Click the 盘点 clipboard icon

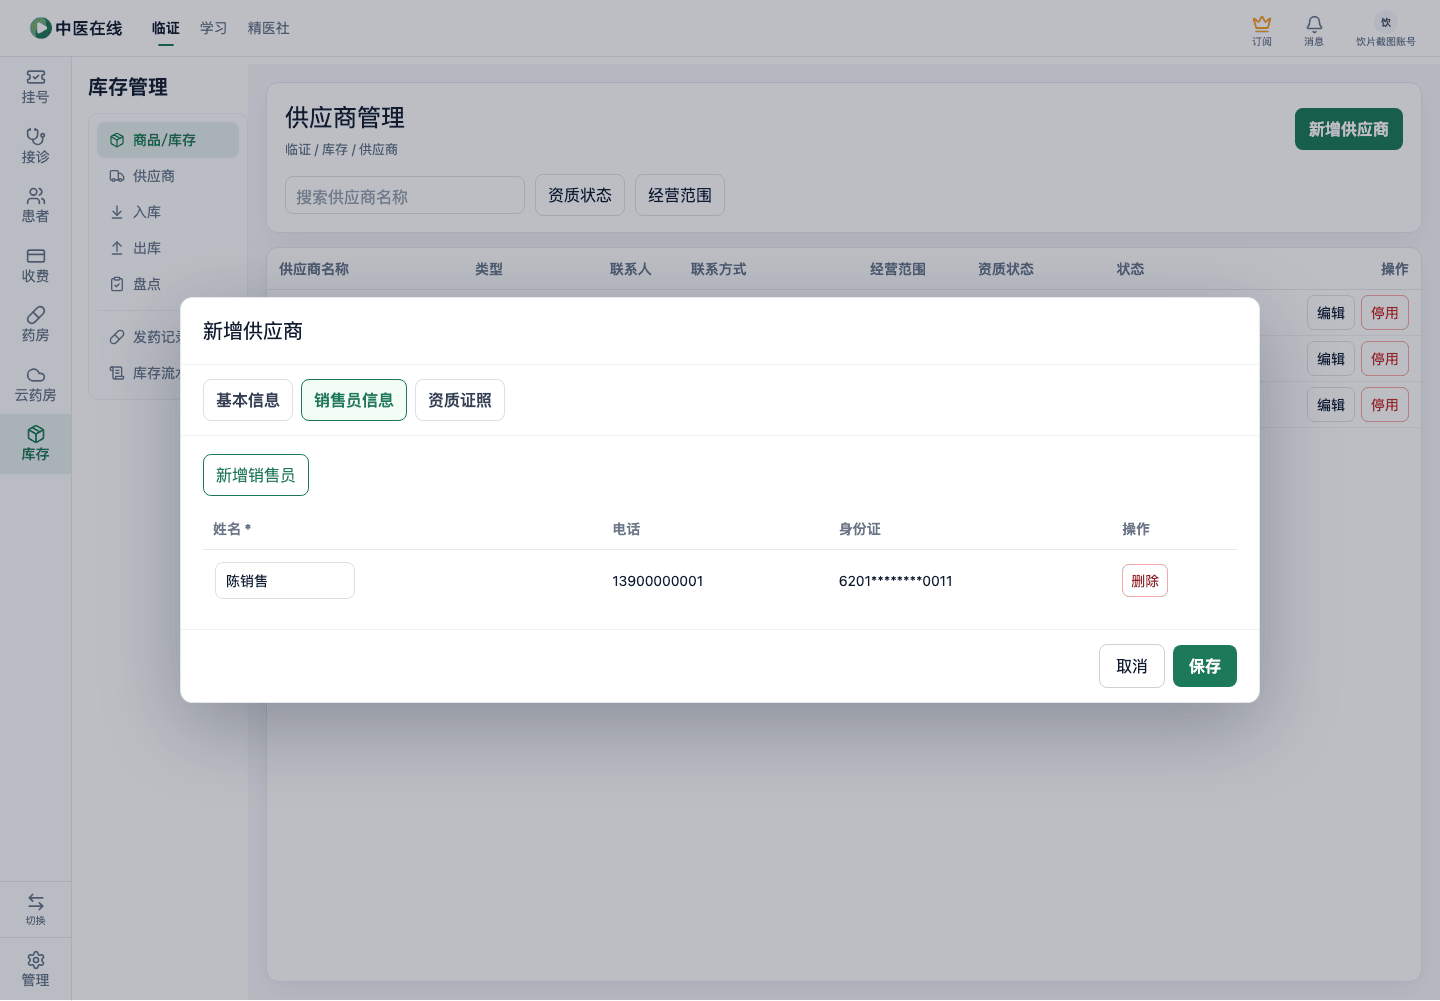117,284
